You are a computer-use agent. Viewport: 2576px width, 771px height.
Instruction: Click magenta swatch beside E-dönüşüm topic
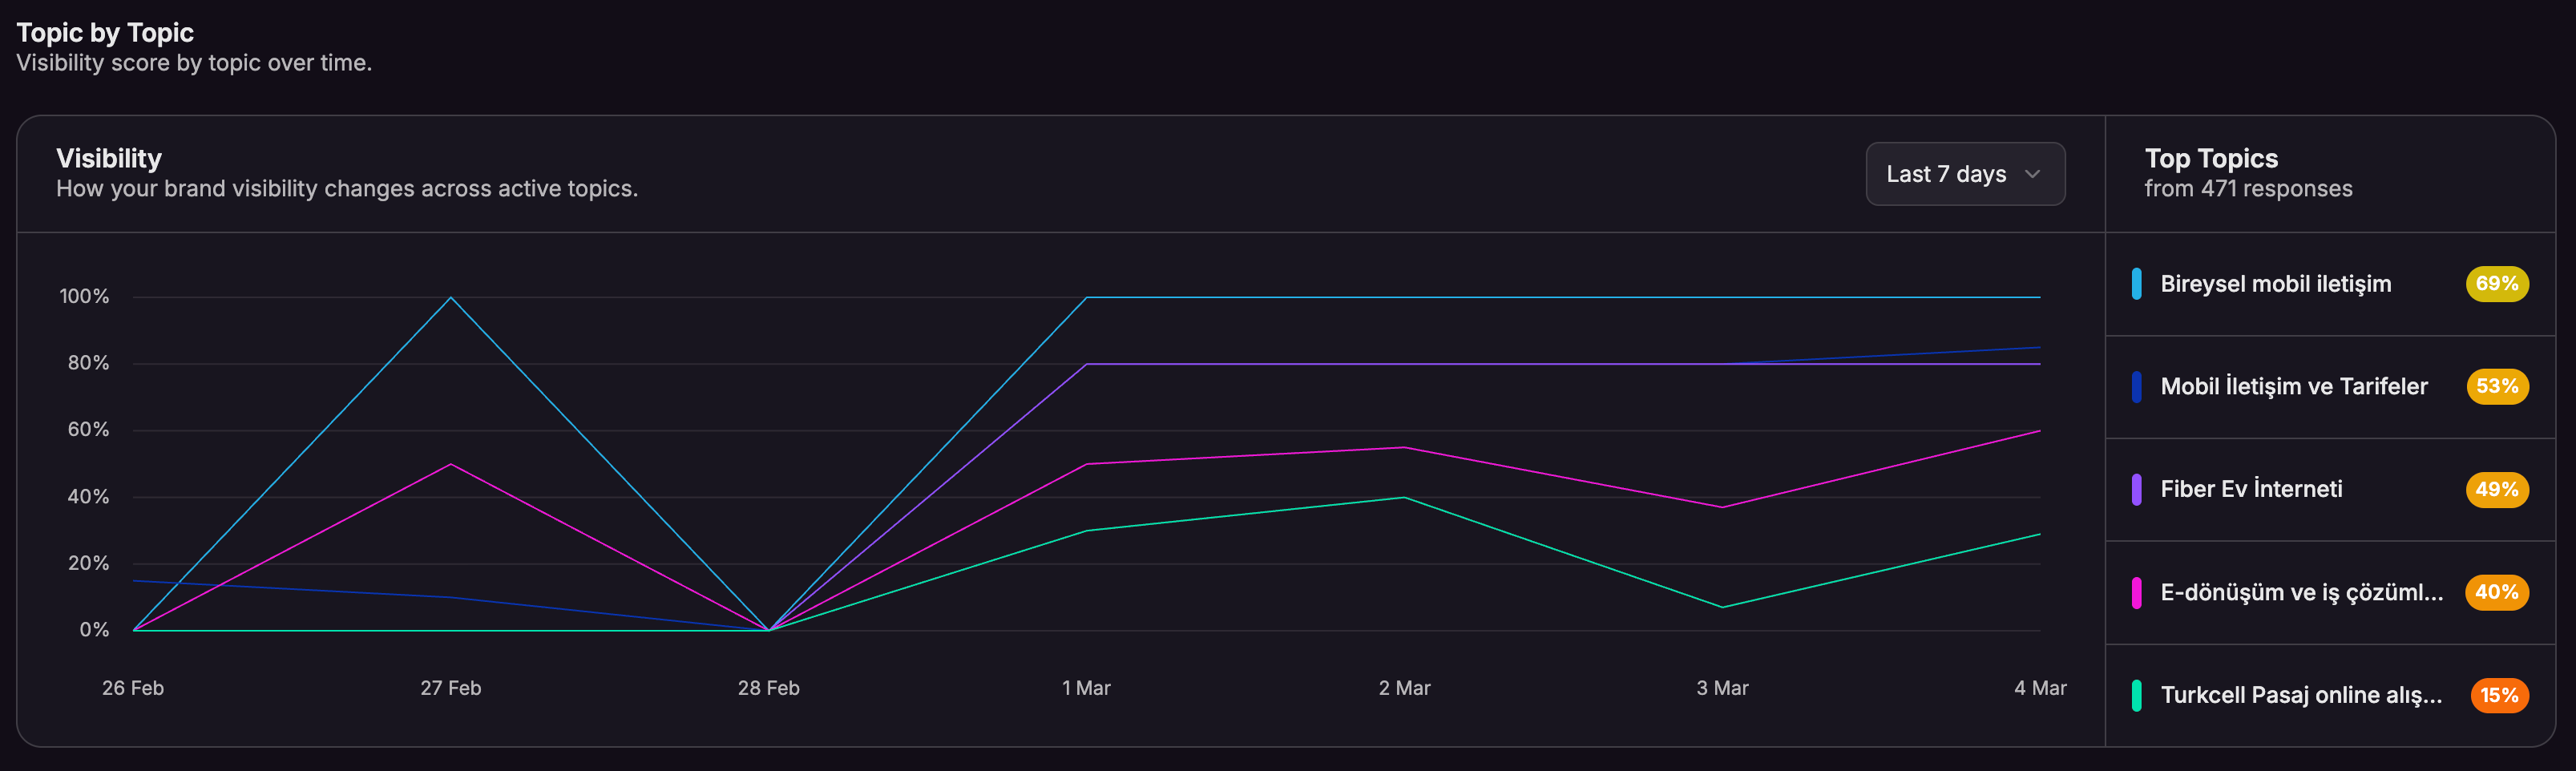click(2136, 592)
